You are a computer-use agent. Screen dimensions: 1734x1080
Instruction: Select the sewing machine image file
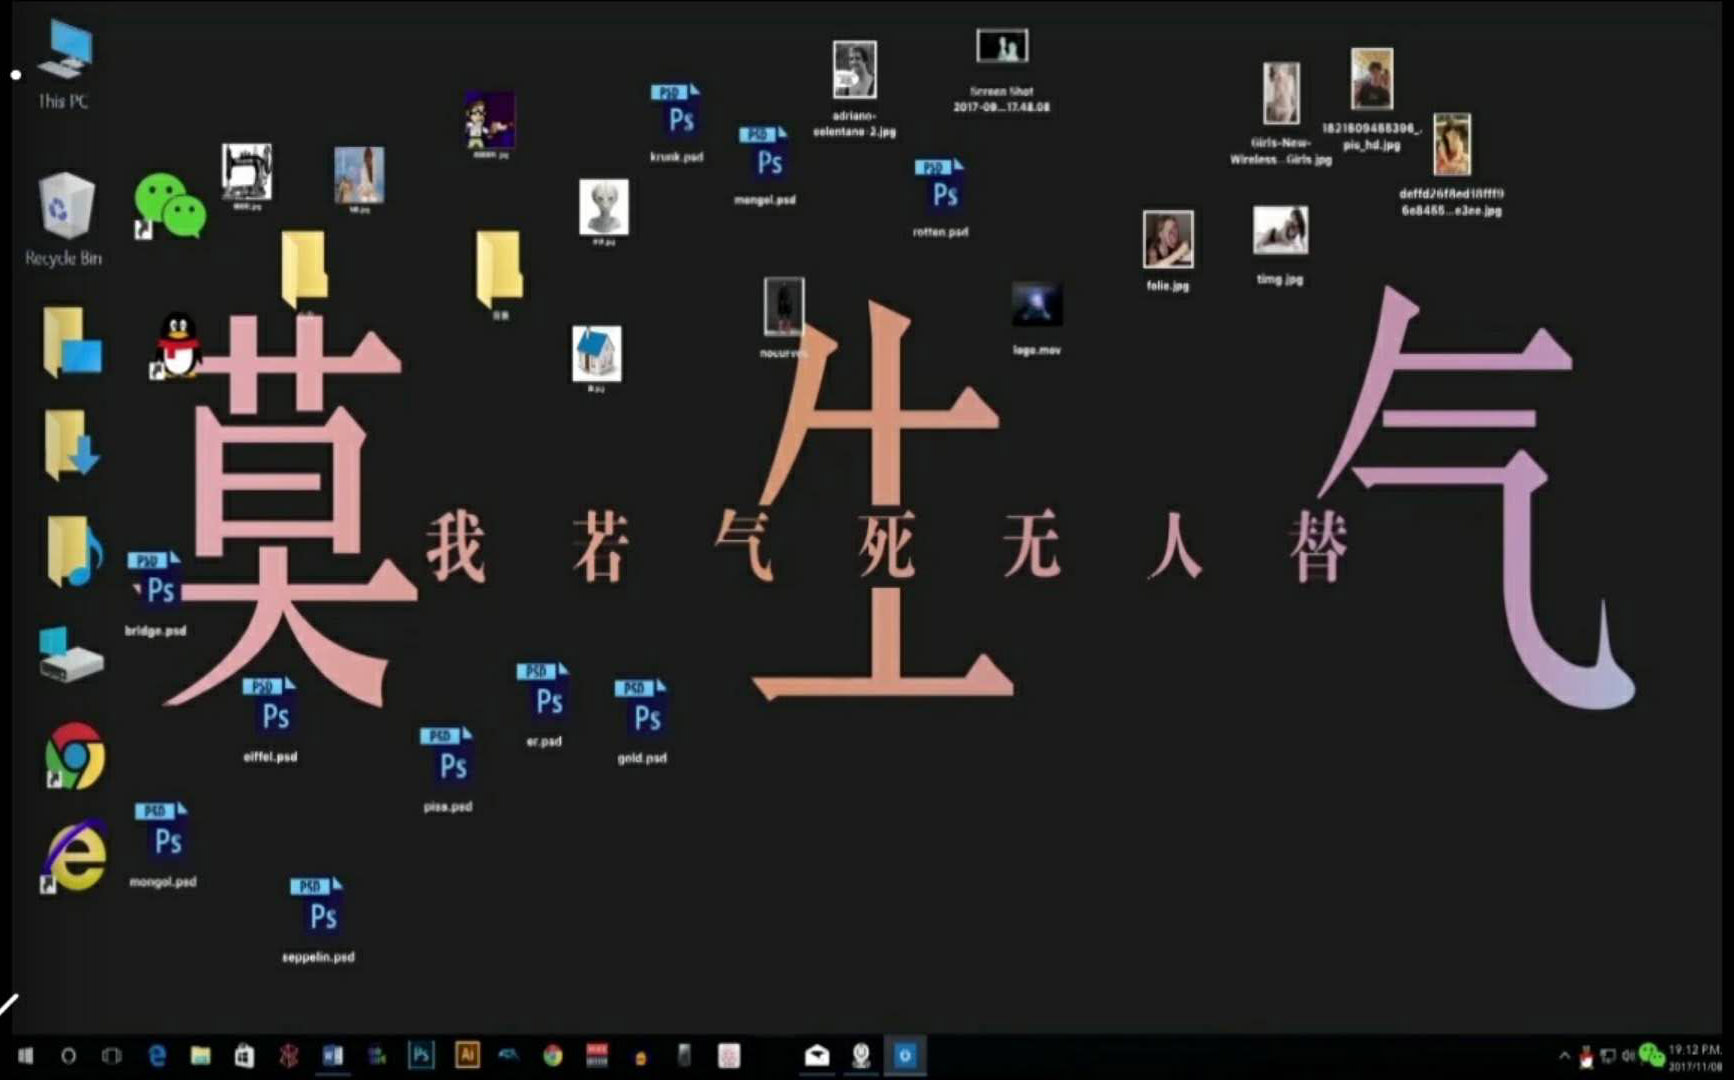[x=246, y=175]
